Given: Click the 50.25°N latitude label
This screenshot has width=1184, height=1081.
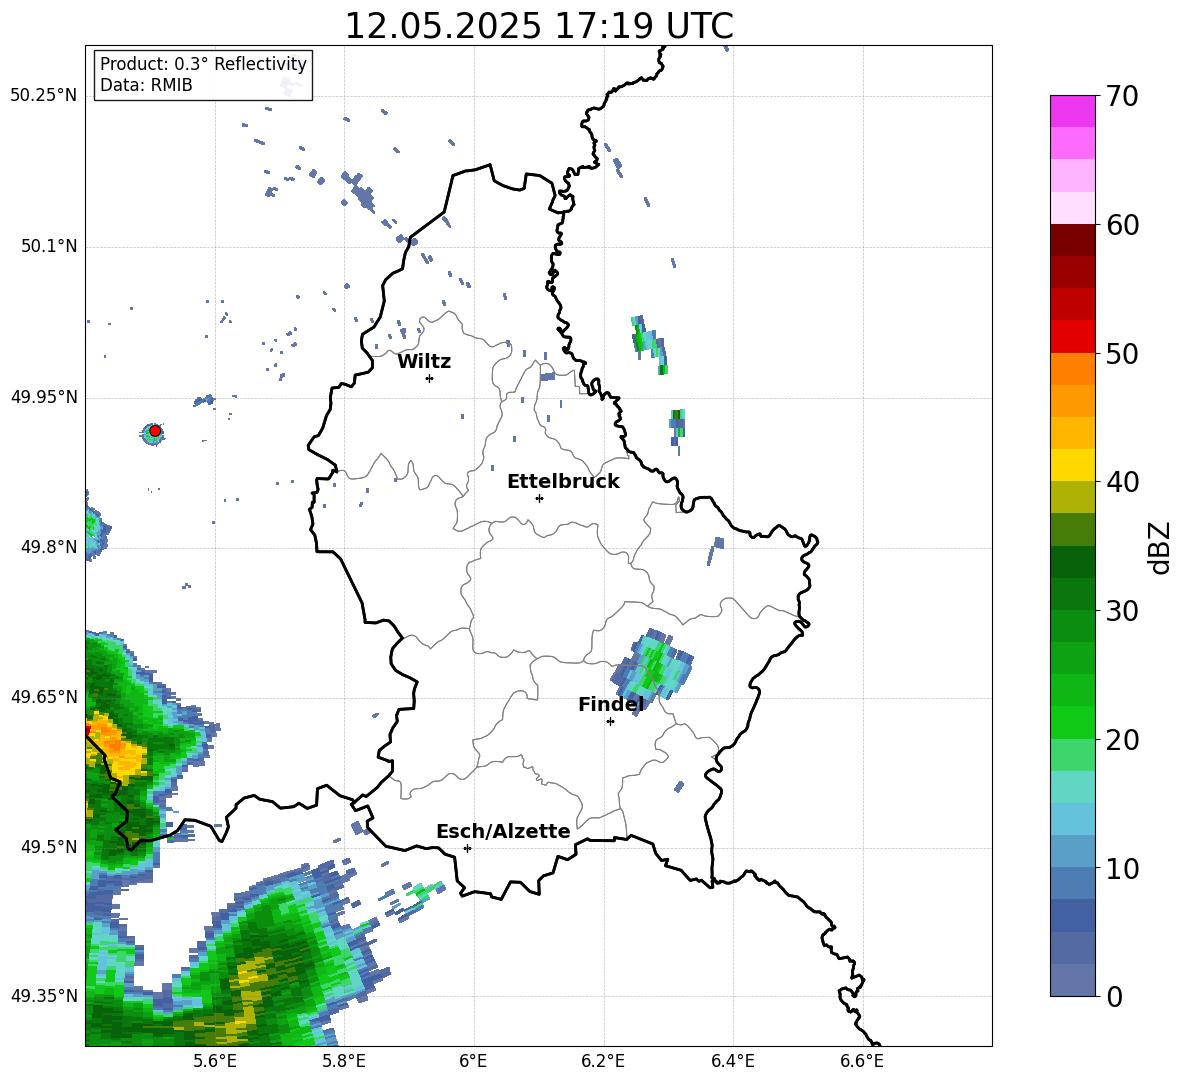Looking at the screenshot, I should [43, 96].
